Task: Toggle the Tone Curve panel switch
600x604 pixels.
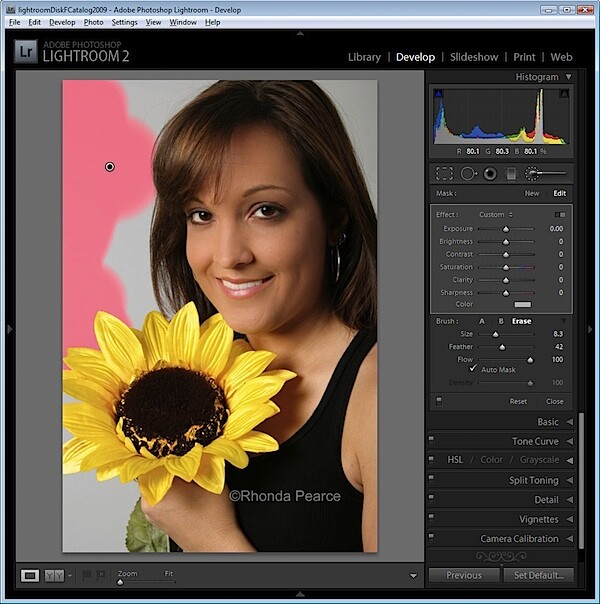Action: (x=431, y=439)
